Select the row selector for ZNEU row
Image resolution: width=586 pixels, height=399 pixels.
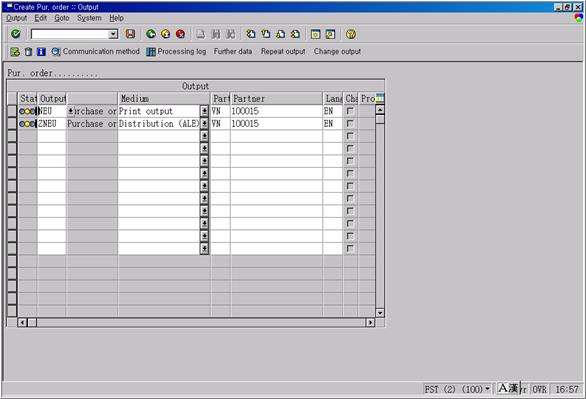[x=12, y=124]
